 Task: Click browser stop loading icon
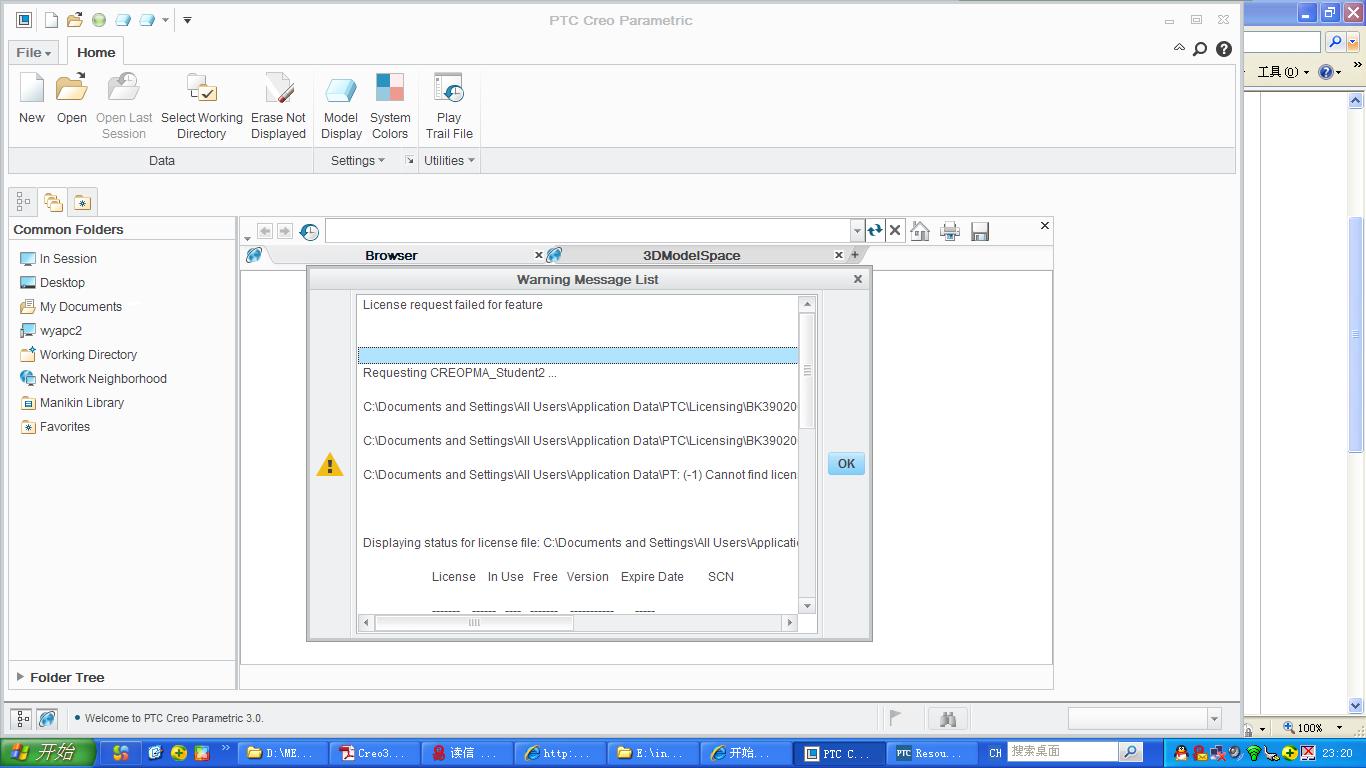(x=895, y=231)
